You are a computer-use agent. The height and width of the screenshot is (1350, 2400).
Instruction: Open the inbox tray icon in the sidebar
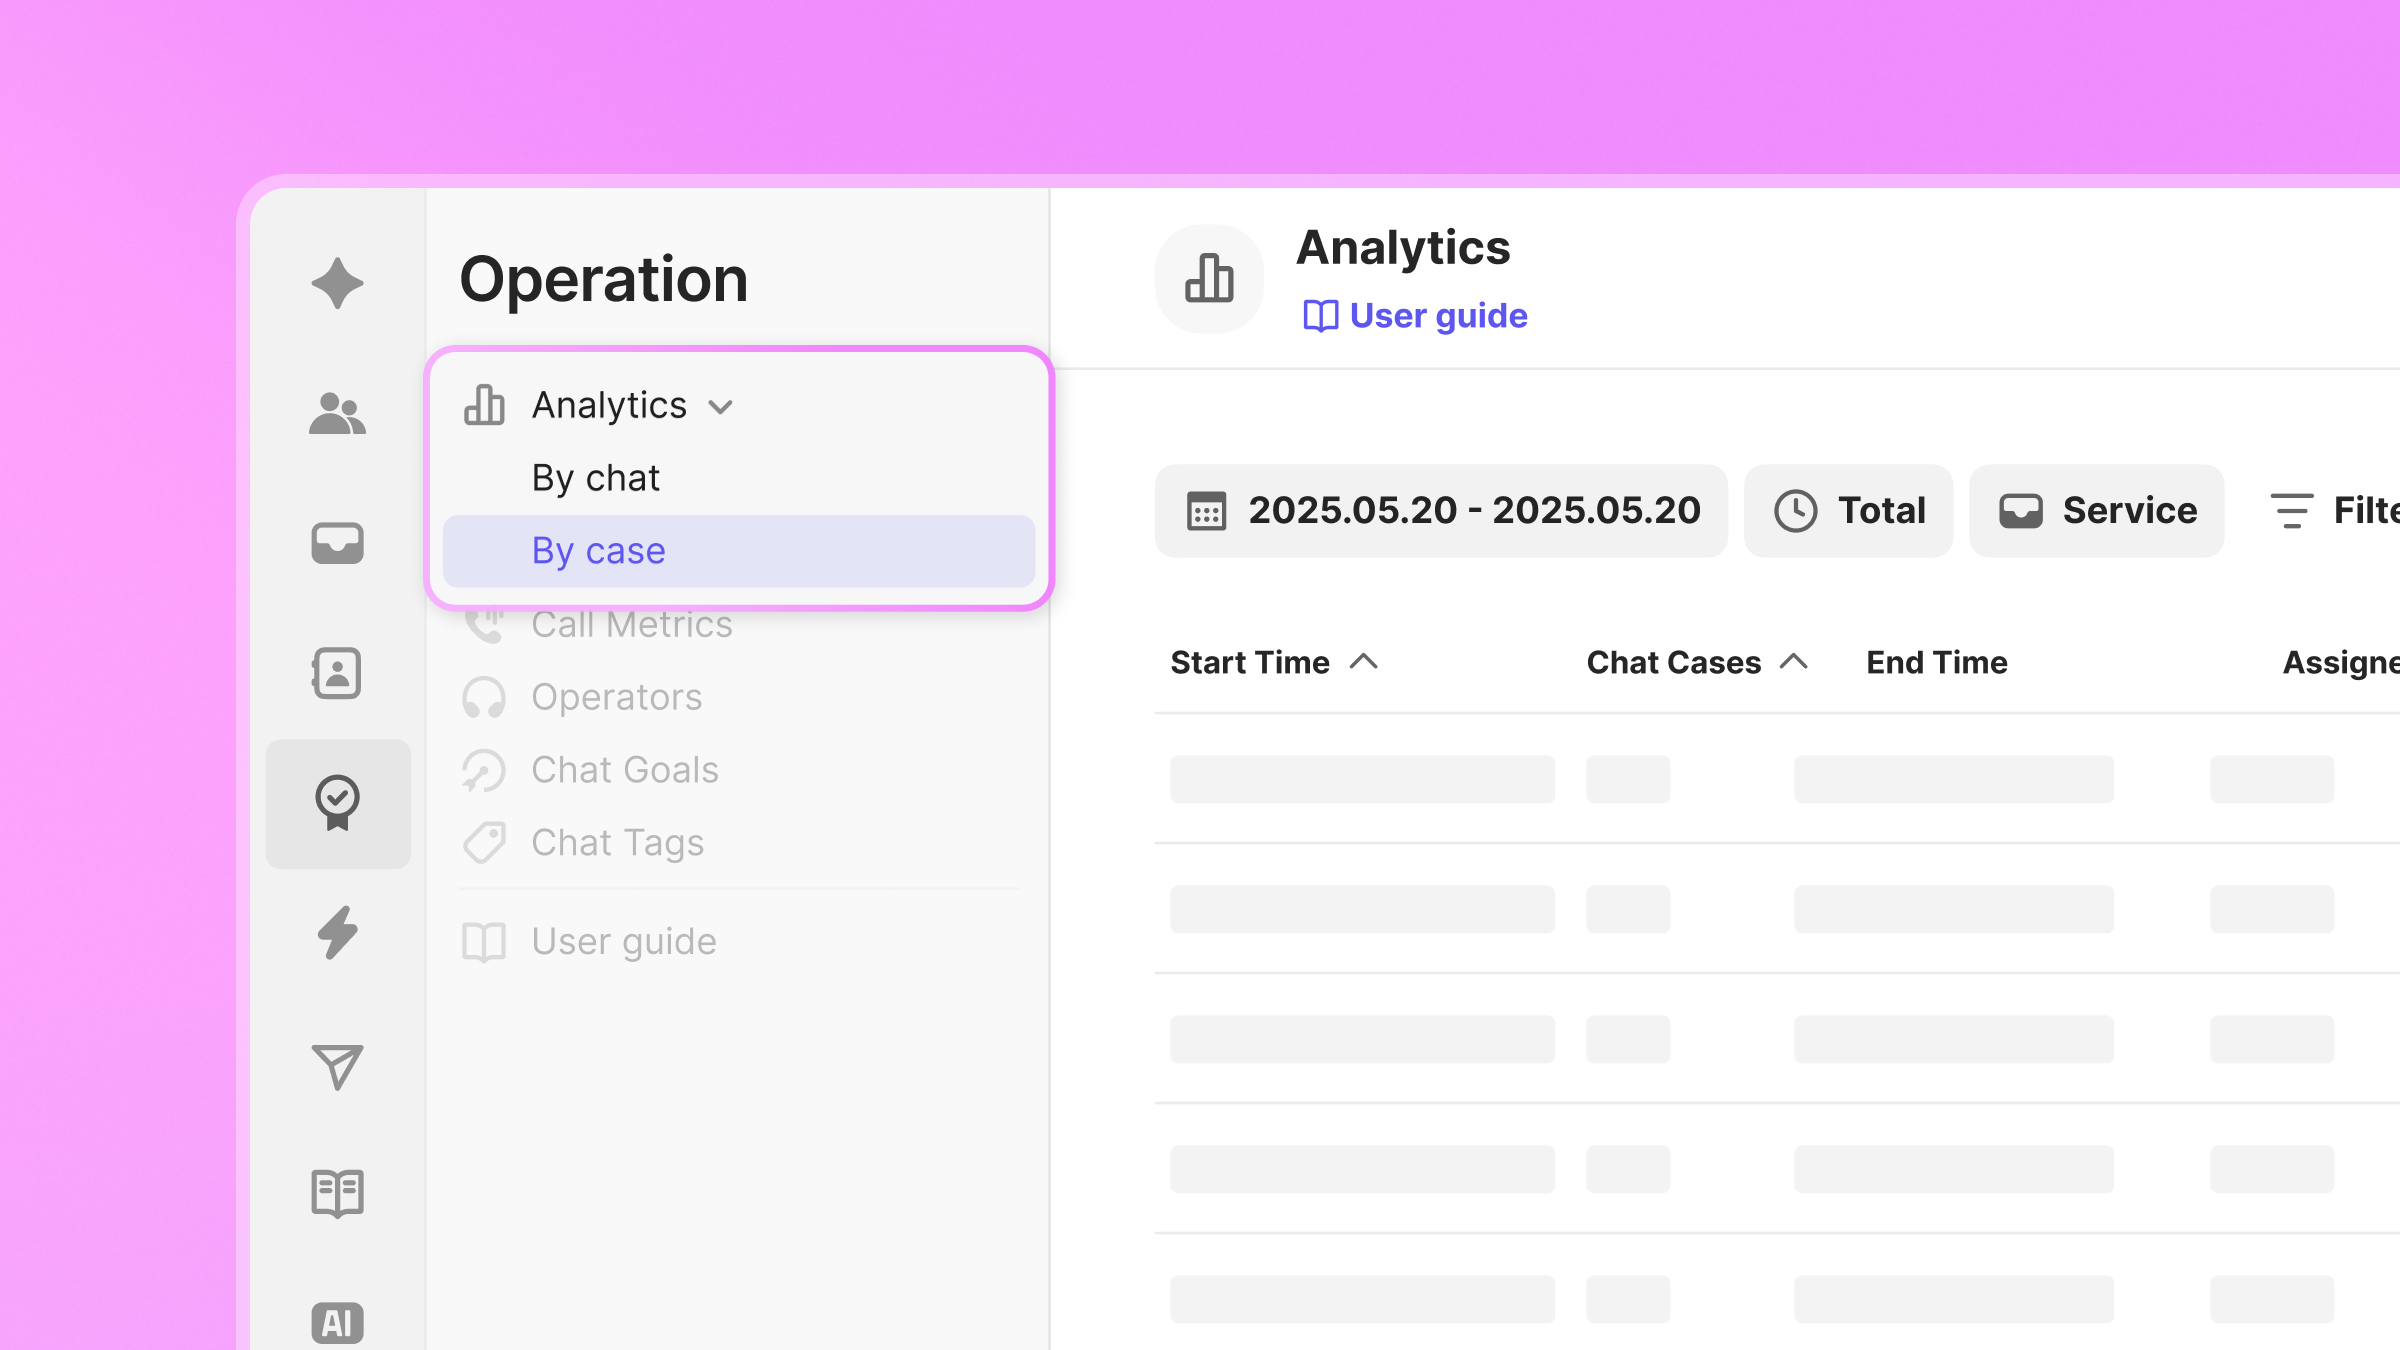click(x=337, y=543)
